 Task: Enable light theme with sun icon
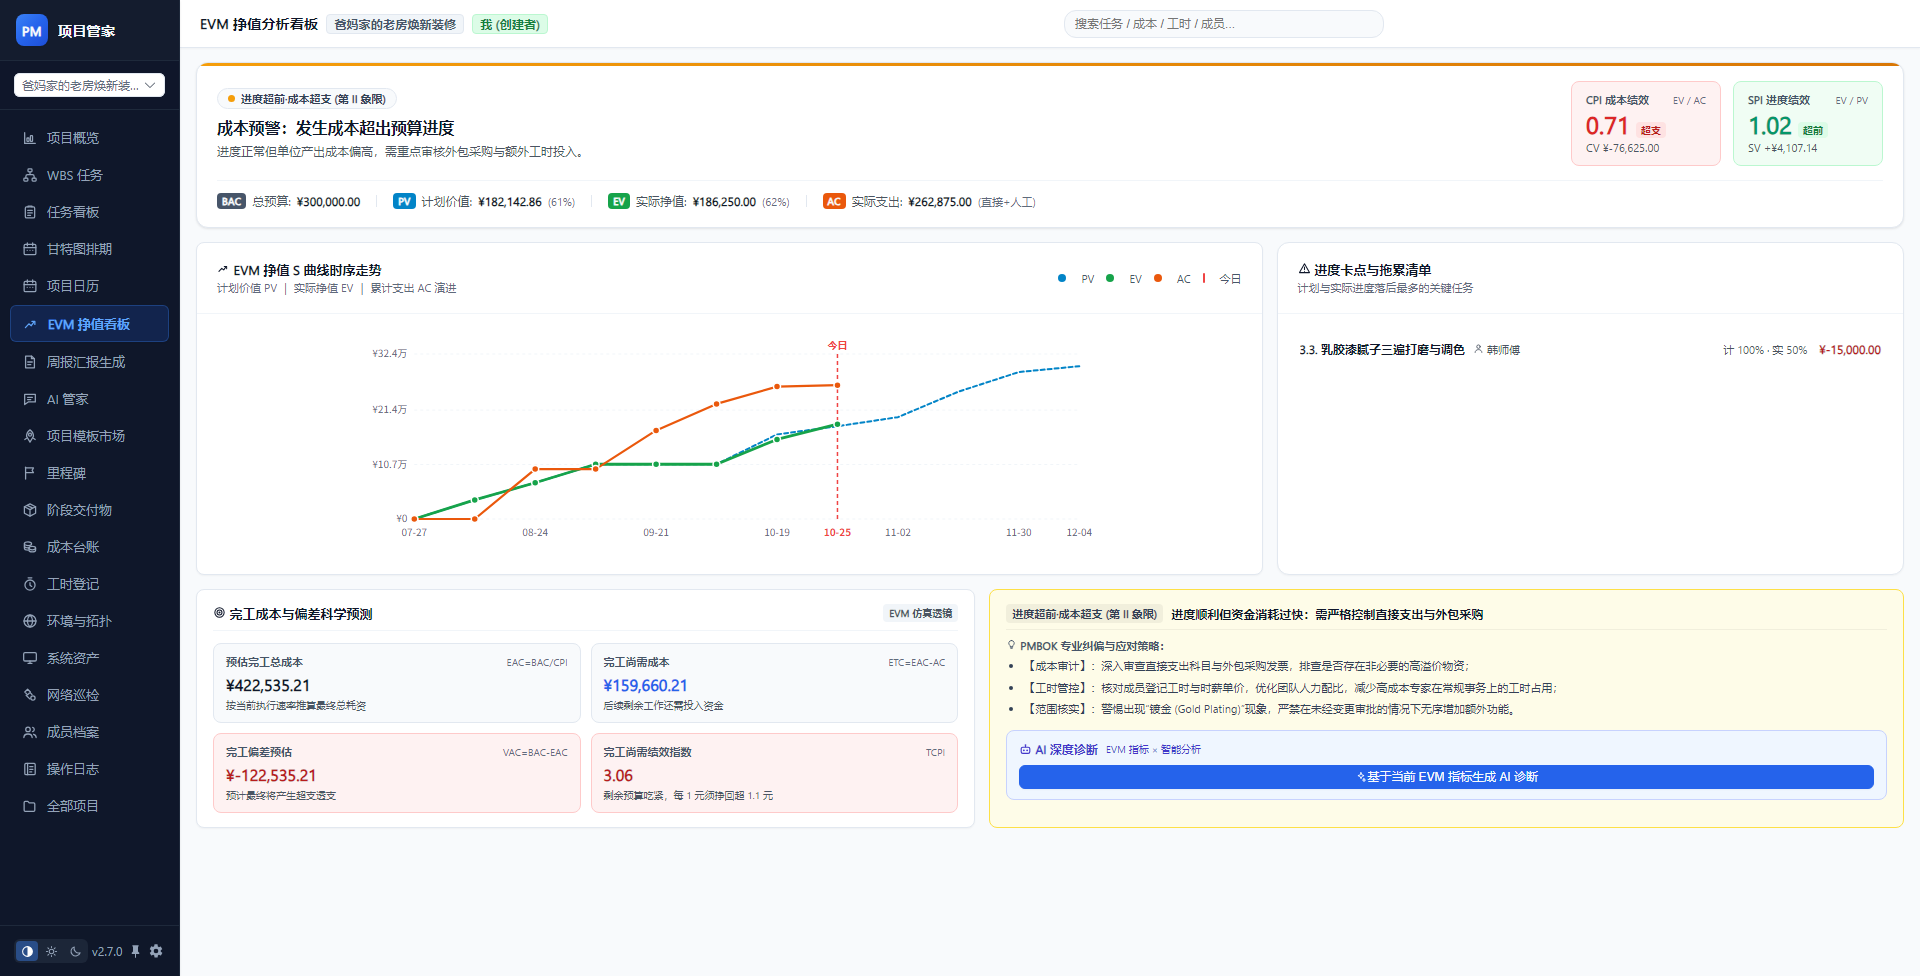pyautogui.click(x=51, y=951)
